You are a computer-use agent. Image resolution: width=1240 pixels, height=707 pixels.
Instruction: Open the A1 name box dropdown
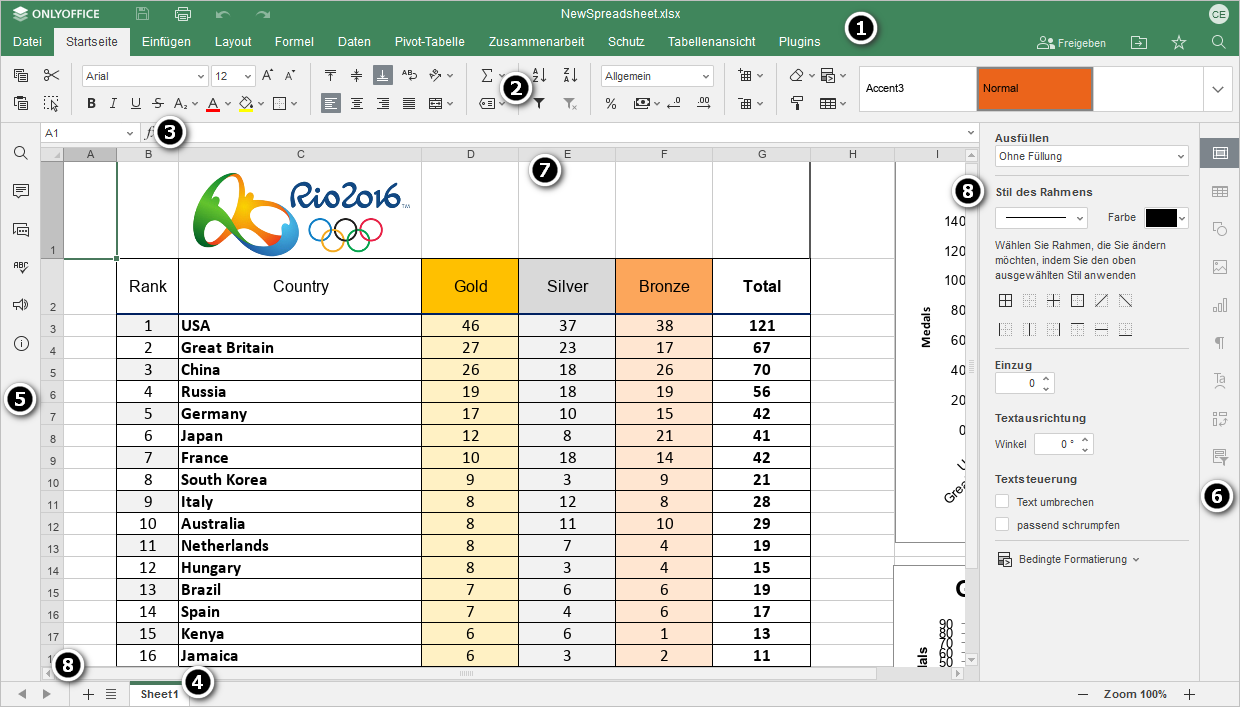point(130,133)
